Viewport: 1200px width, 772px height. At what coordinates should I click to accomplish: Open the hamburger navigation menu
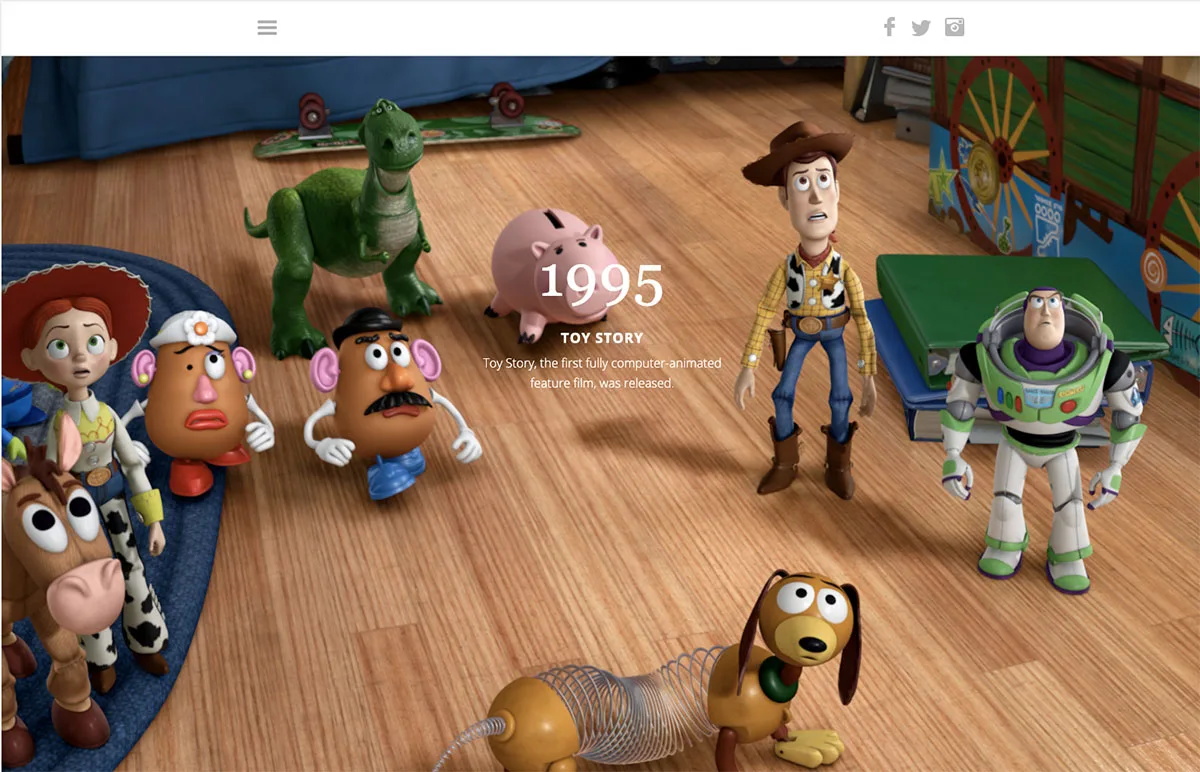tap(267, 28)
